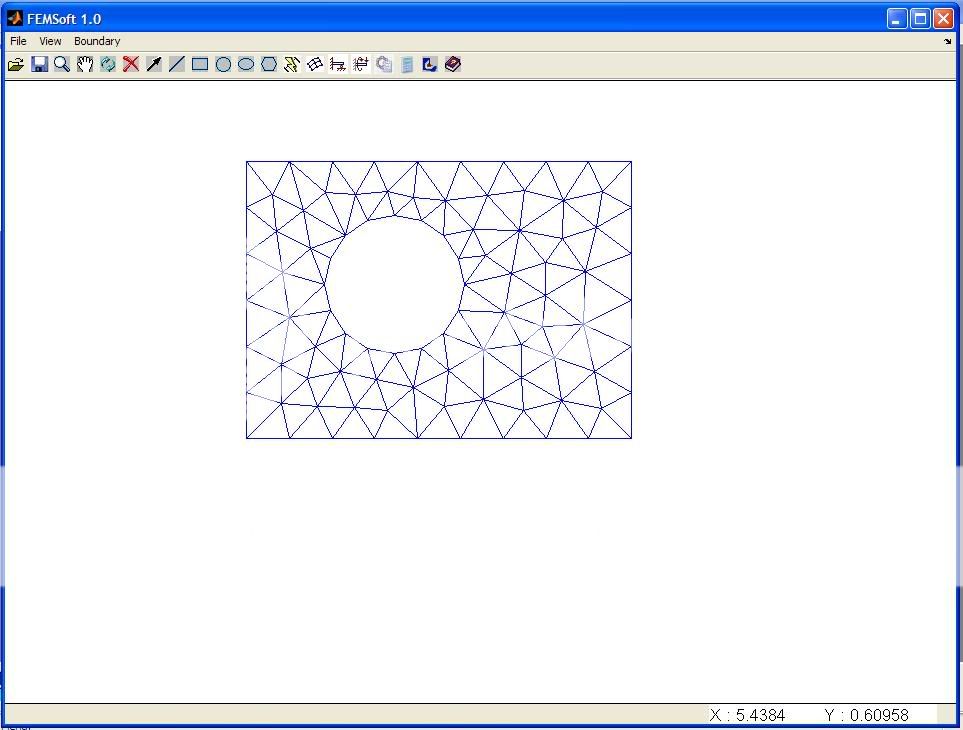Activate the Pan hand tool

click(85, 65)
